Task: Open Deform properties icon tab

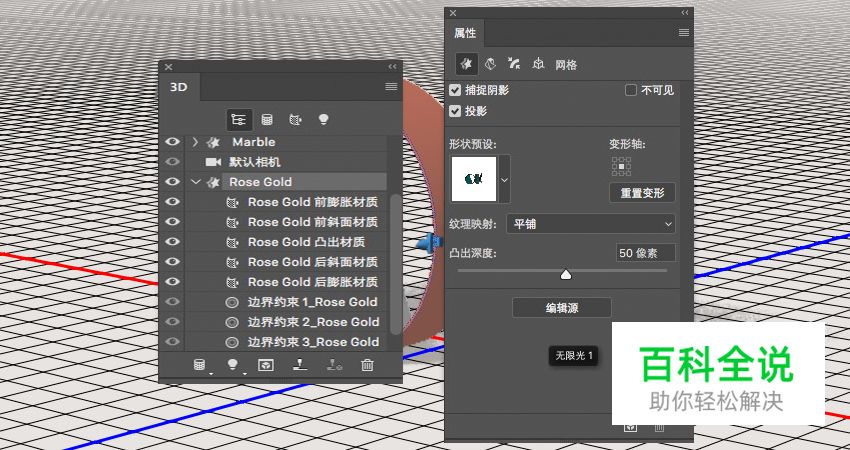Action: pos(491,64)
